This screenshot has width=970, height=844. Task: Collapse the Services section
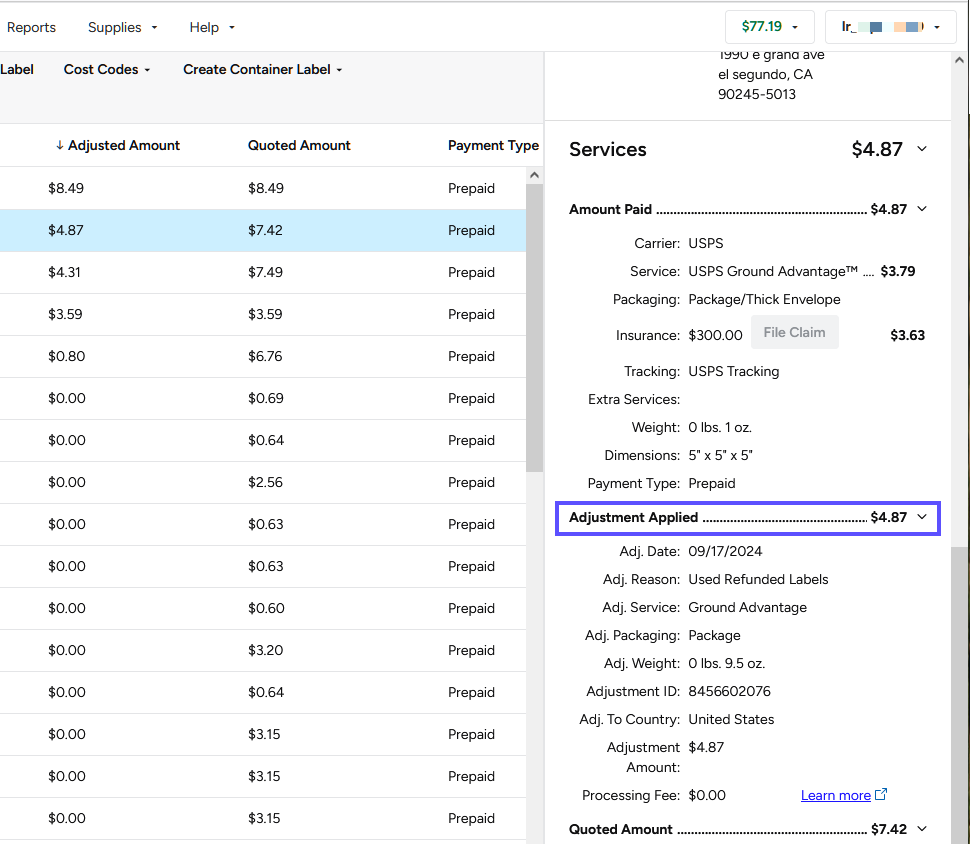[x=920, y=149]
